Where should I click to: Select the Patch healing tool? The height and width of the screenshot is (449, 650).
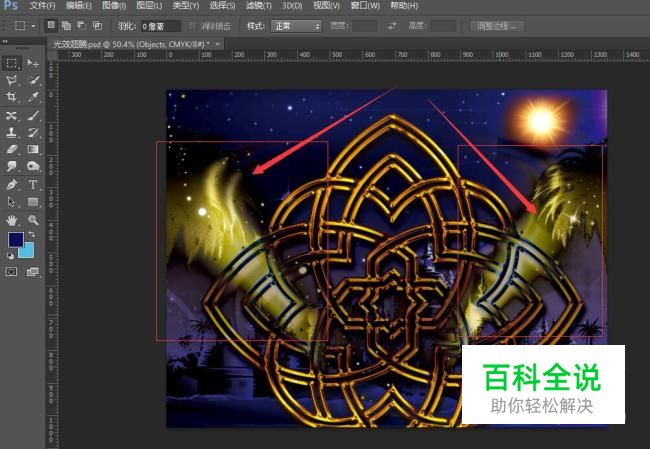point(12,115)
